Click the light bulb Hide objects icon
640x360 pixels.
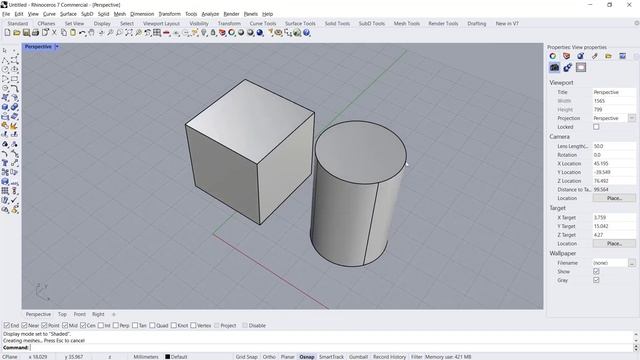point(204,32)
